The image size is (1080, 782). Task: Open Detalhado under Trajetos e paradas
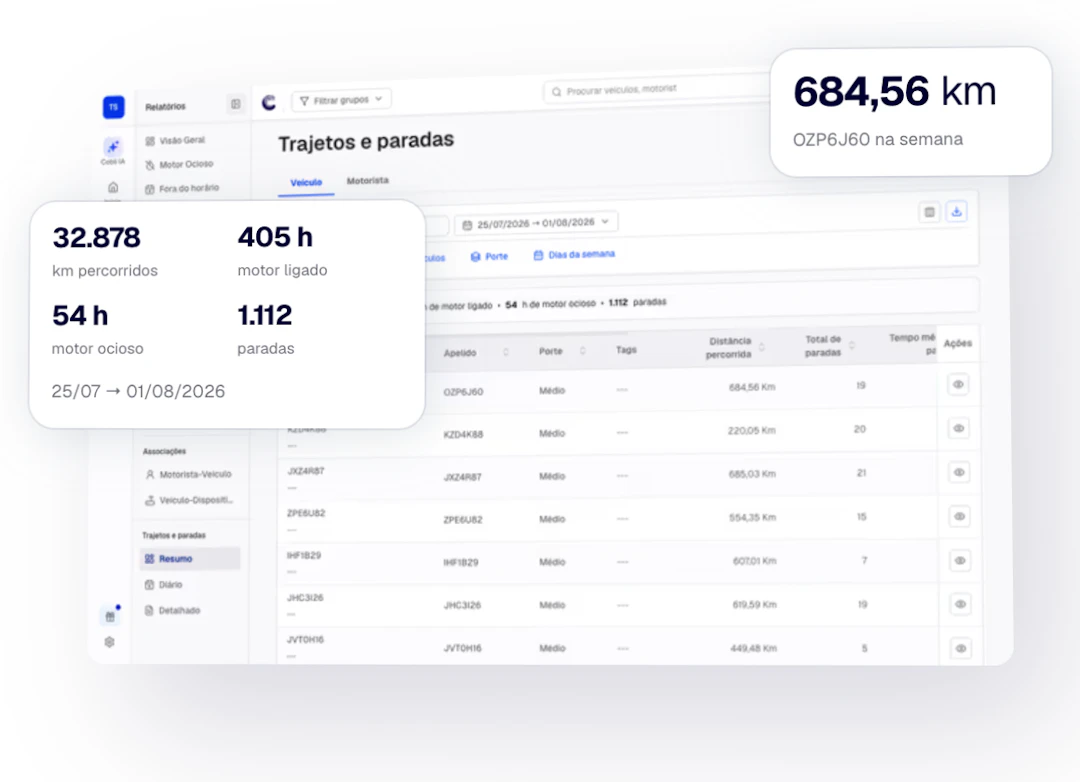click(x=173, y=610)
